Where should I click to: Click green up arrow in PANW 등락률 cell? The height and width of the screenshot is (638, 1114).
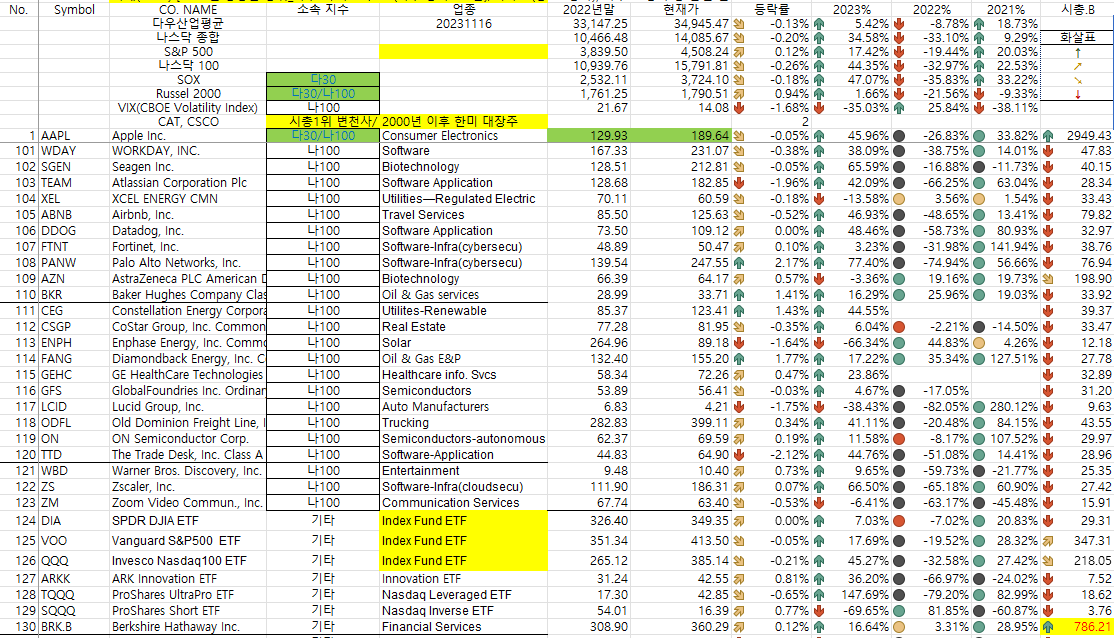(x=739, y=263)
